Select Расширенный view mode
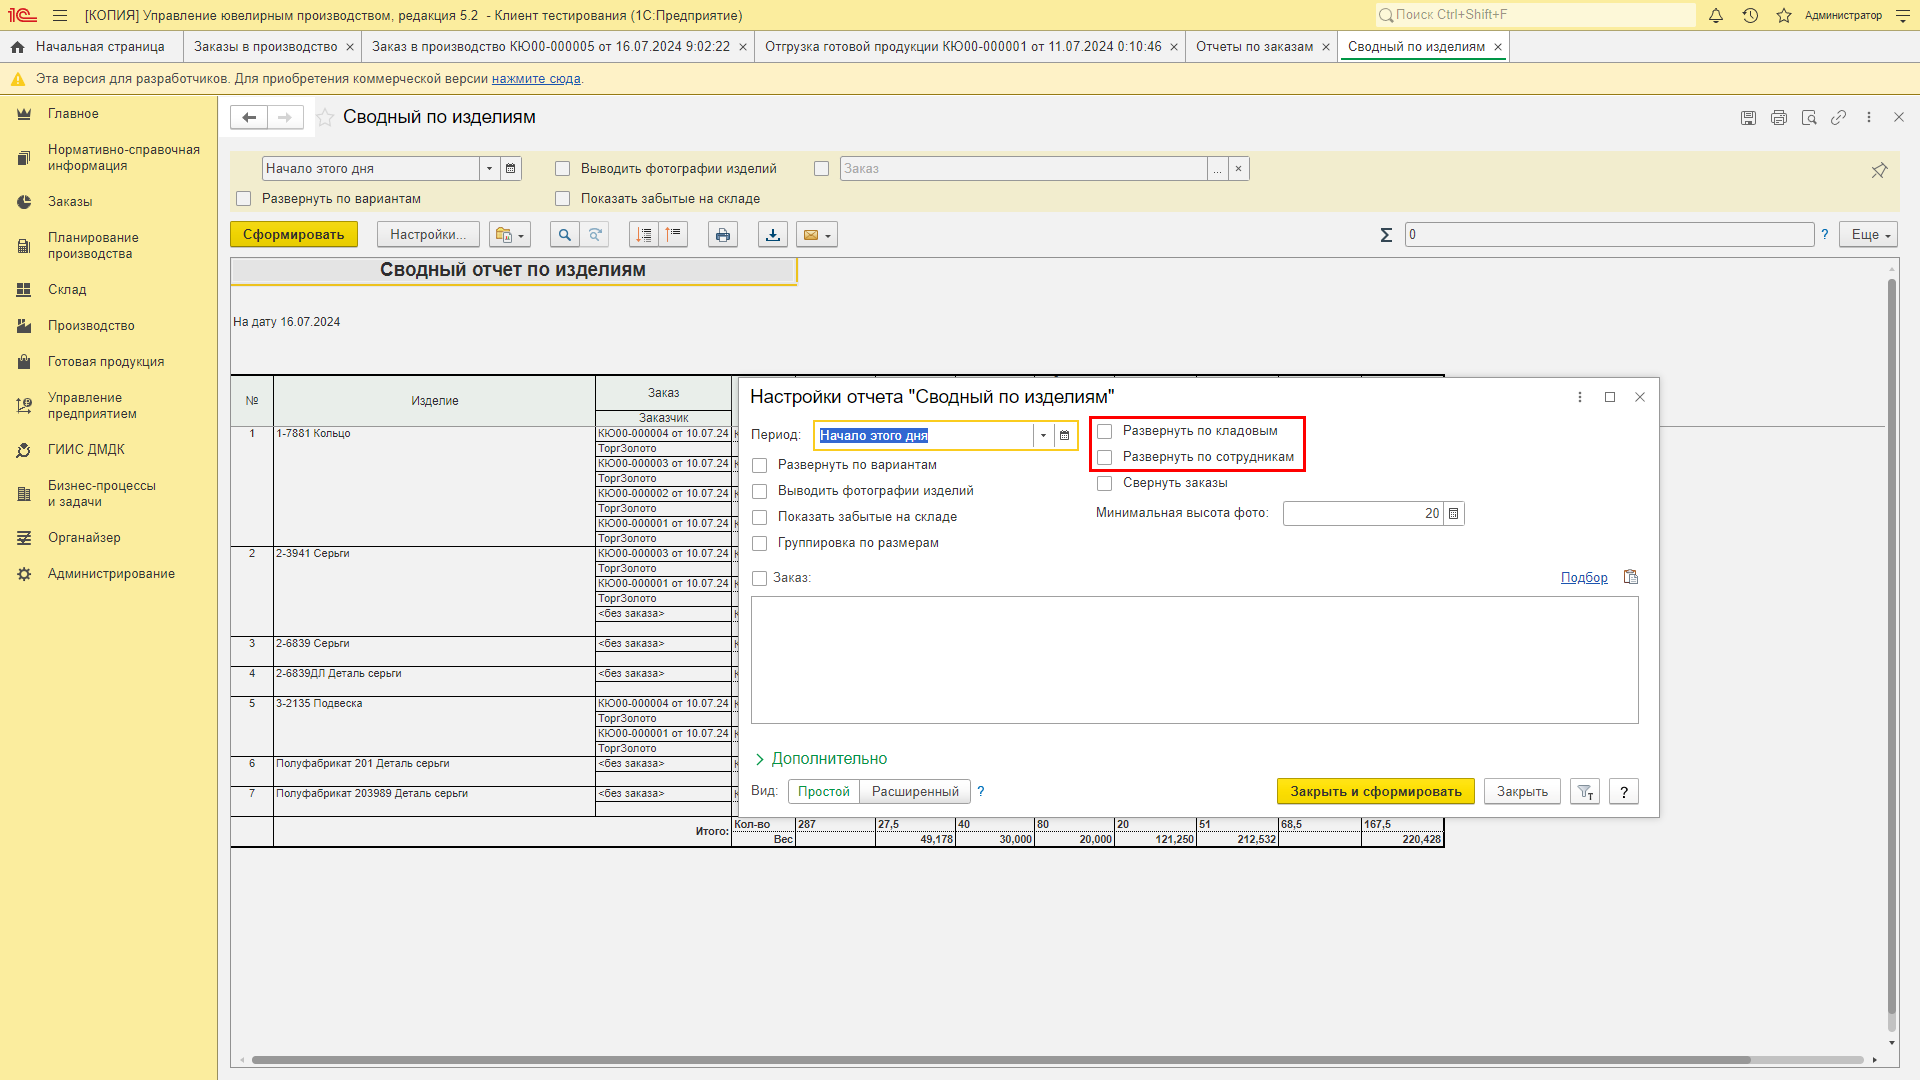The image size is (1920, 1080). 915,792
